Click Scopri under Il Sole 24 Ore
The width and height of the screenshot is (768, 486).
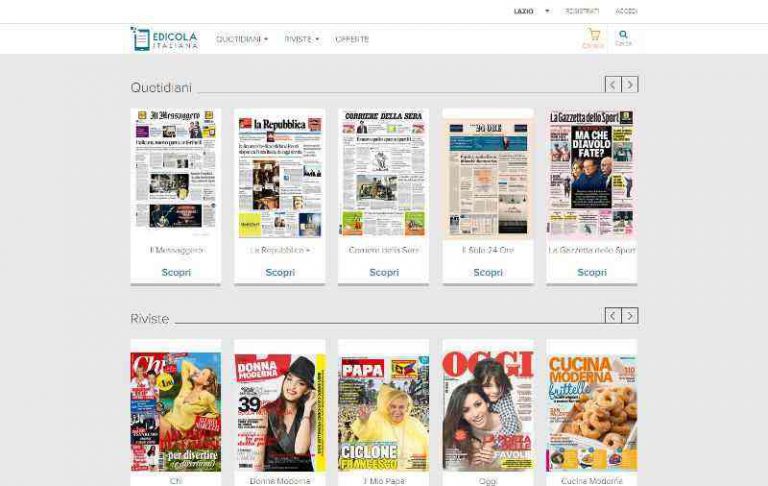tap(488, 272)
